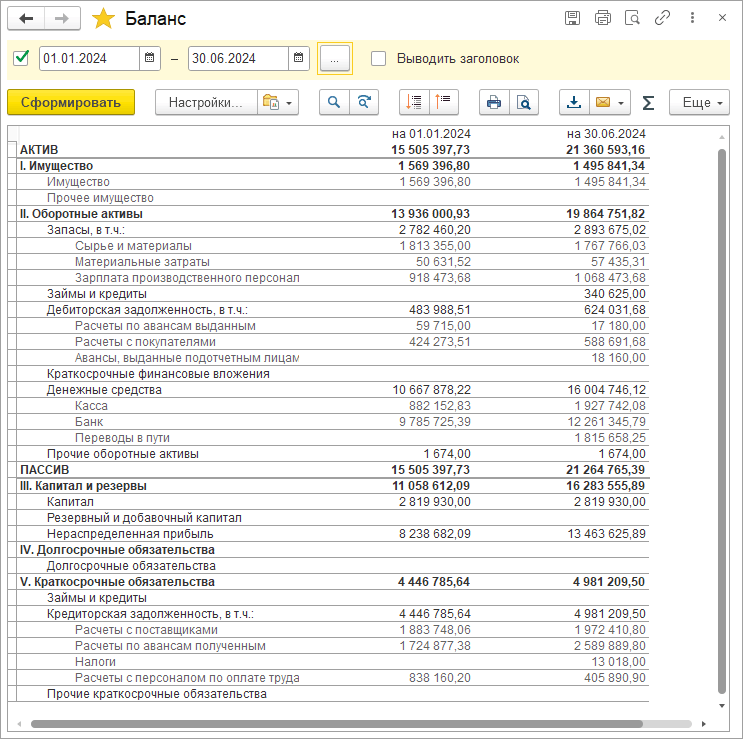The height and width of the screenshot is (739, 743).
Task: Click the horizontal scrollbar at bottom
Action: pos(360,723)
